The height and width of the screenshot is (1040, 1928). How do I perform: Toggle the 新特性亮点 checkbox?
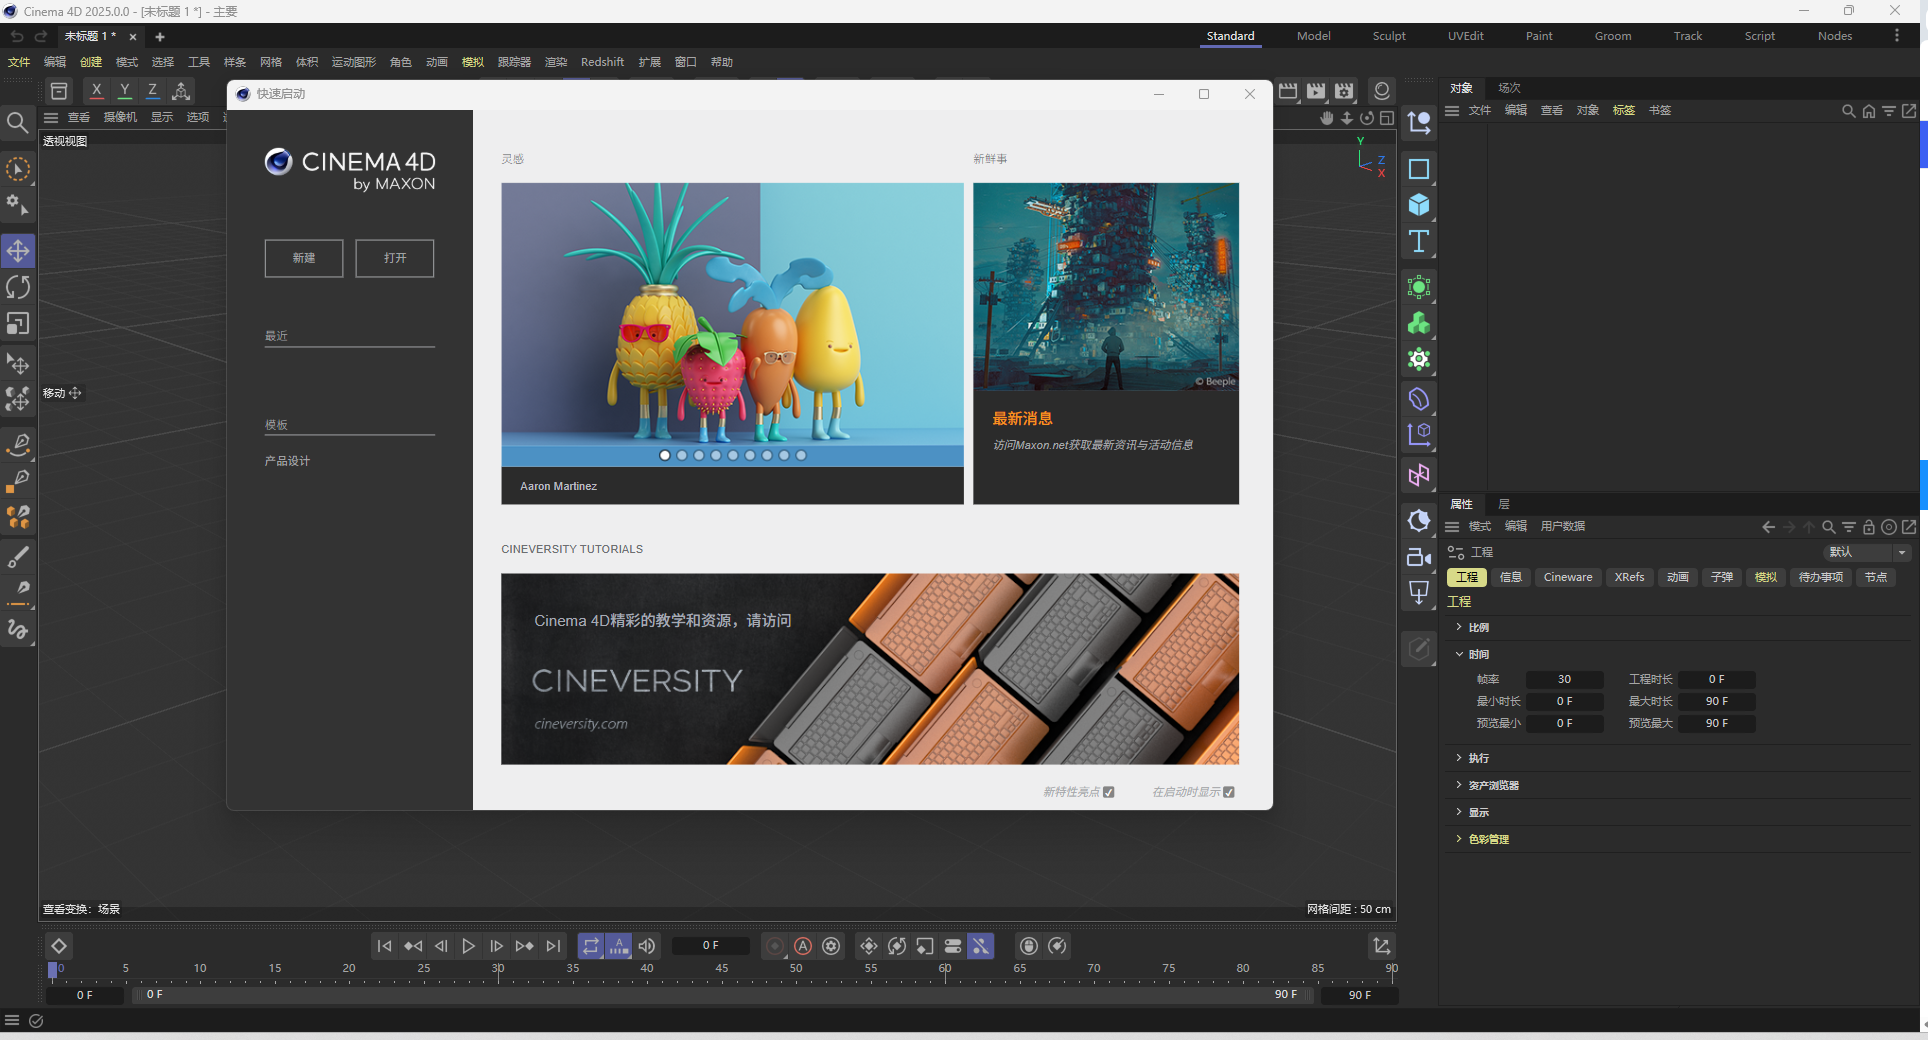1108,792
